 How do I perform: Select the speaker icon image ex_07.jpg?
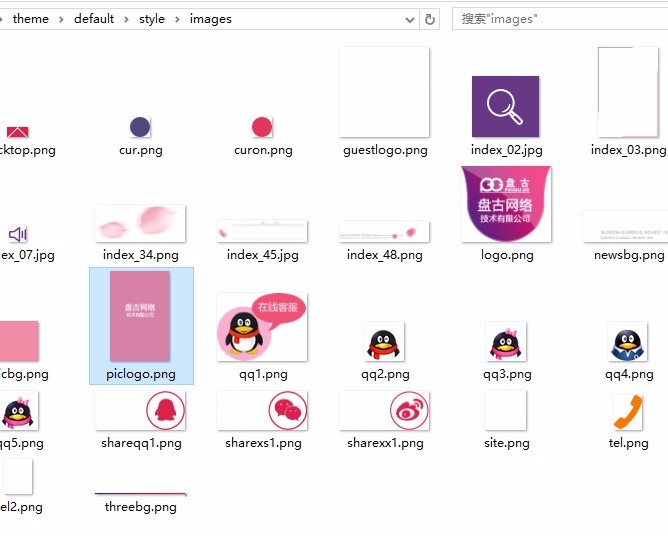18,234
